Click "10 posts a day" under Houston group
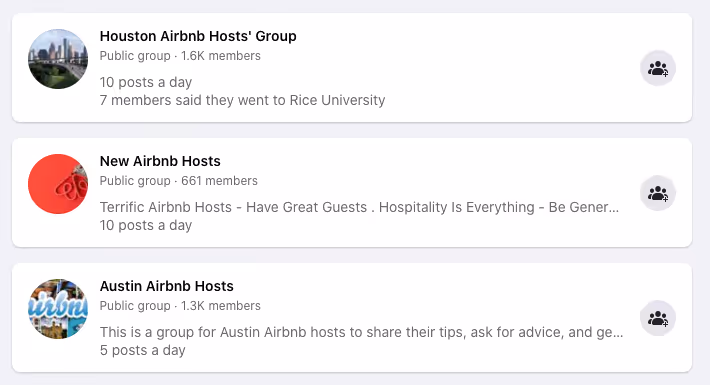This screenshot has width=710, height=385. 146,82
